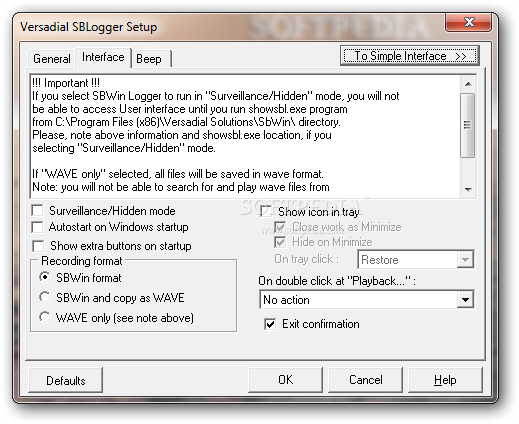Open the On tray click Restore dropdown
The height and width of the screenshot is (424, 519).
coord(465,259)
